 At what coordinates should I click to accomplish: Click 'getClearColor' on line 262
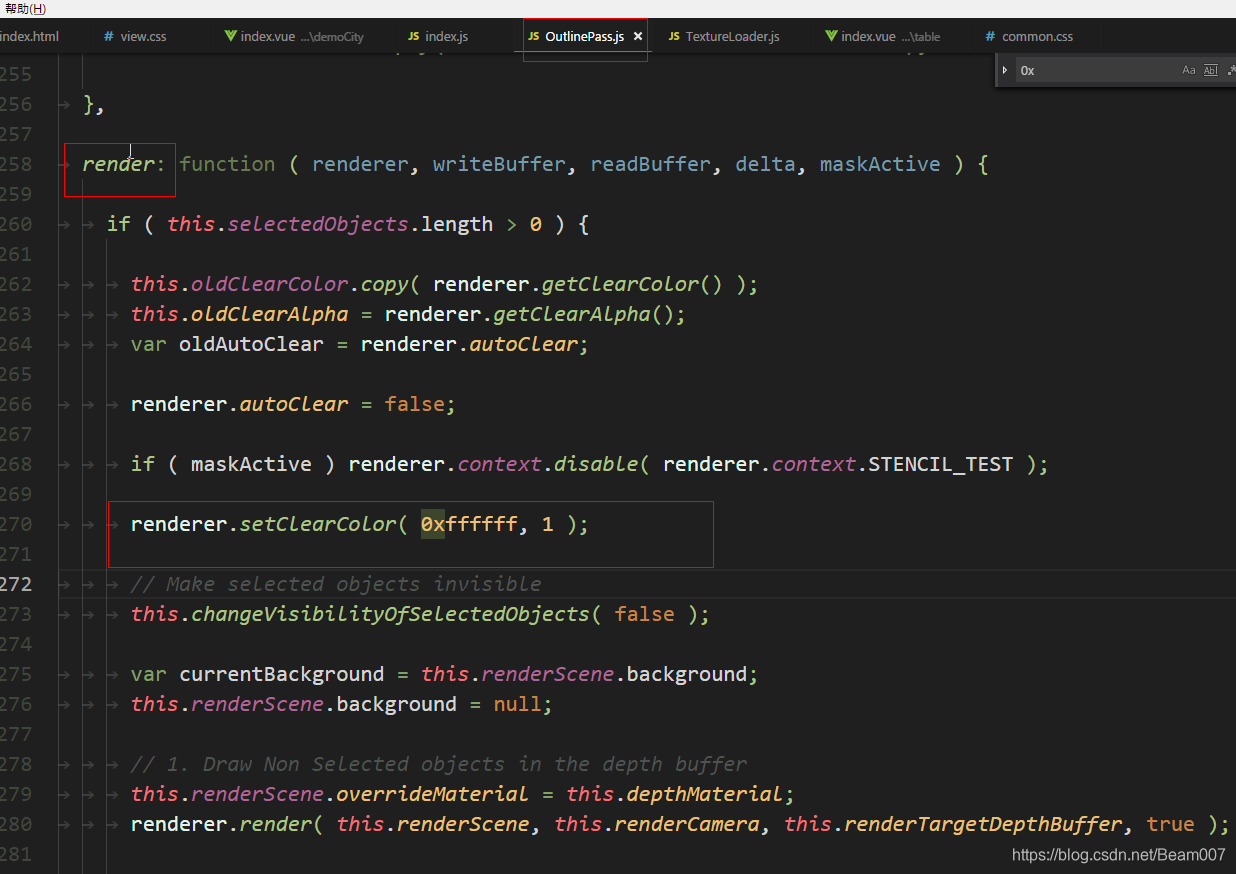[620, 284]
